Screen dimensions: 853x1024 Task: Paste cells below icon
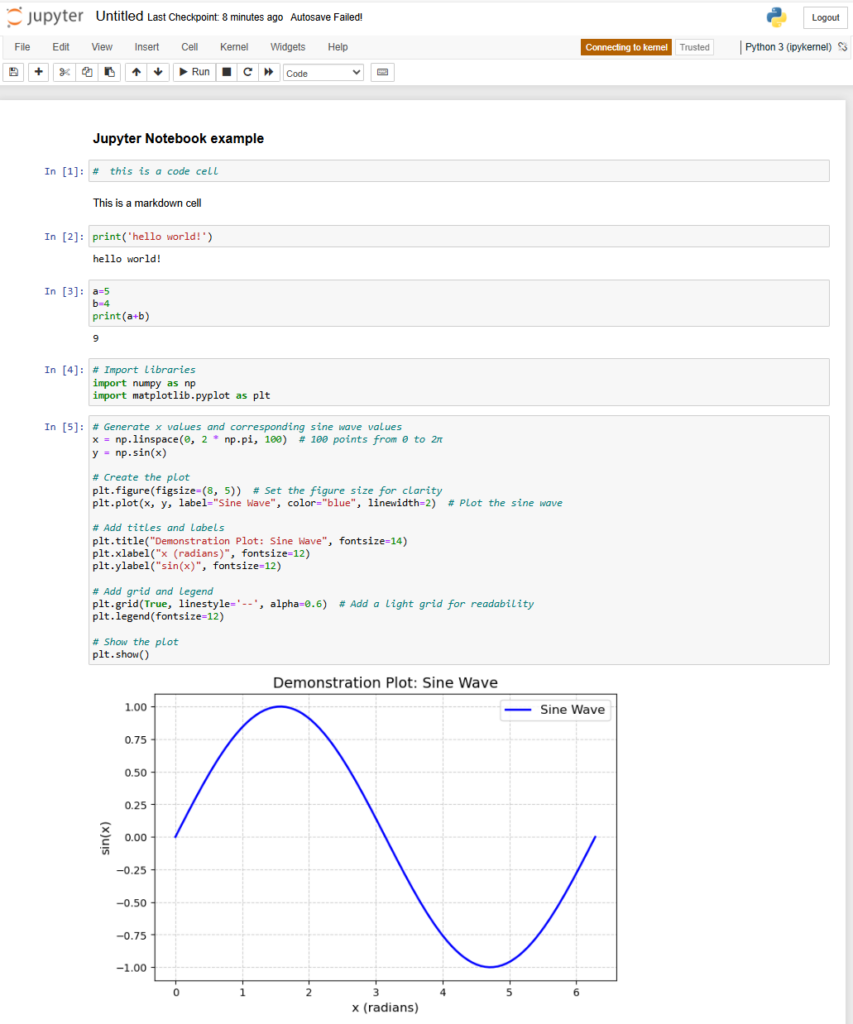109,72
